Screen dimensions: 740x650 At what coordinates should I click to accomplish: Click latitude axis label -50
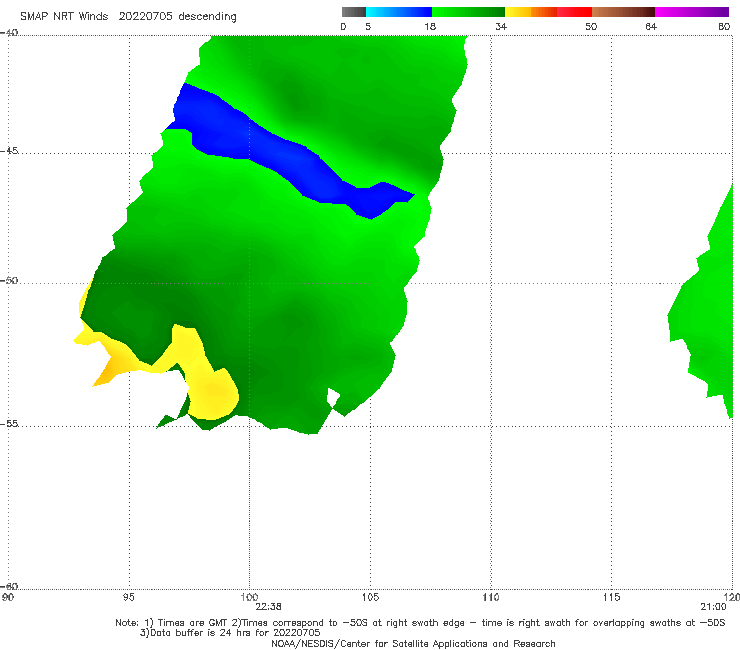click(9, 280)
